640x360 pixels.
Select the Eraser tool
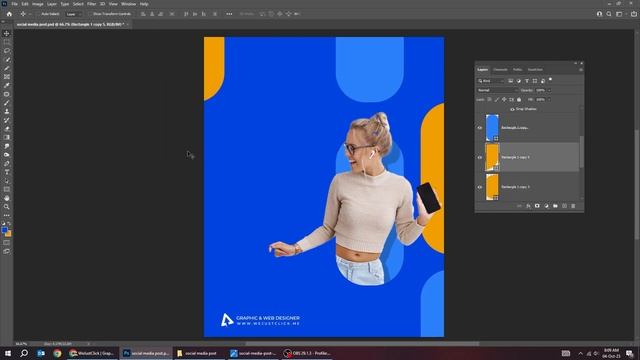pos(7,129)
